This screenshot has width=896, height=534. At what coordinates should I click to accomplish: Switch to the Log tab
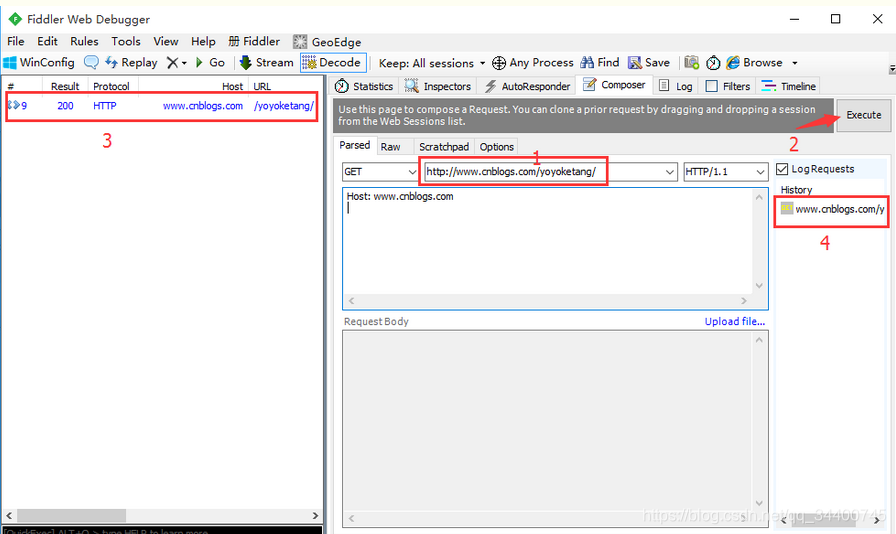point(675,86)
